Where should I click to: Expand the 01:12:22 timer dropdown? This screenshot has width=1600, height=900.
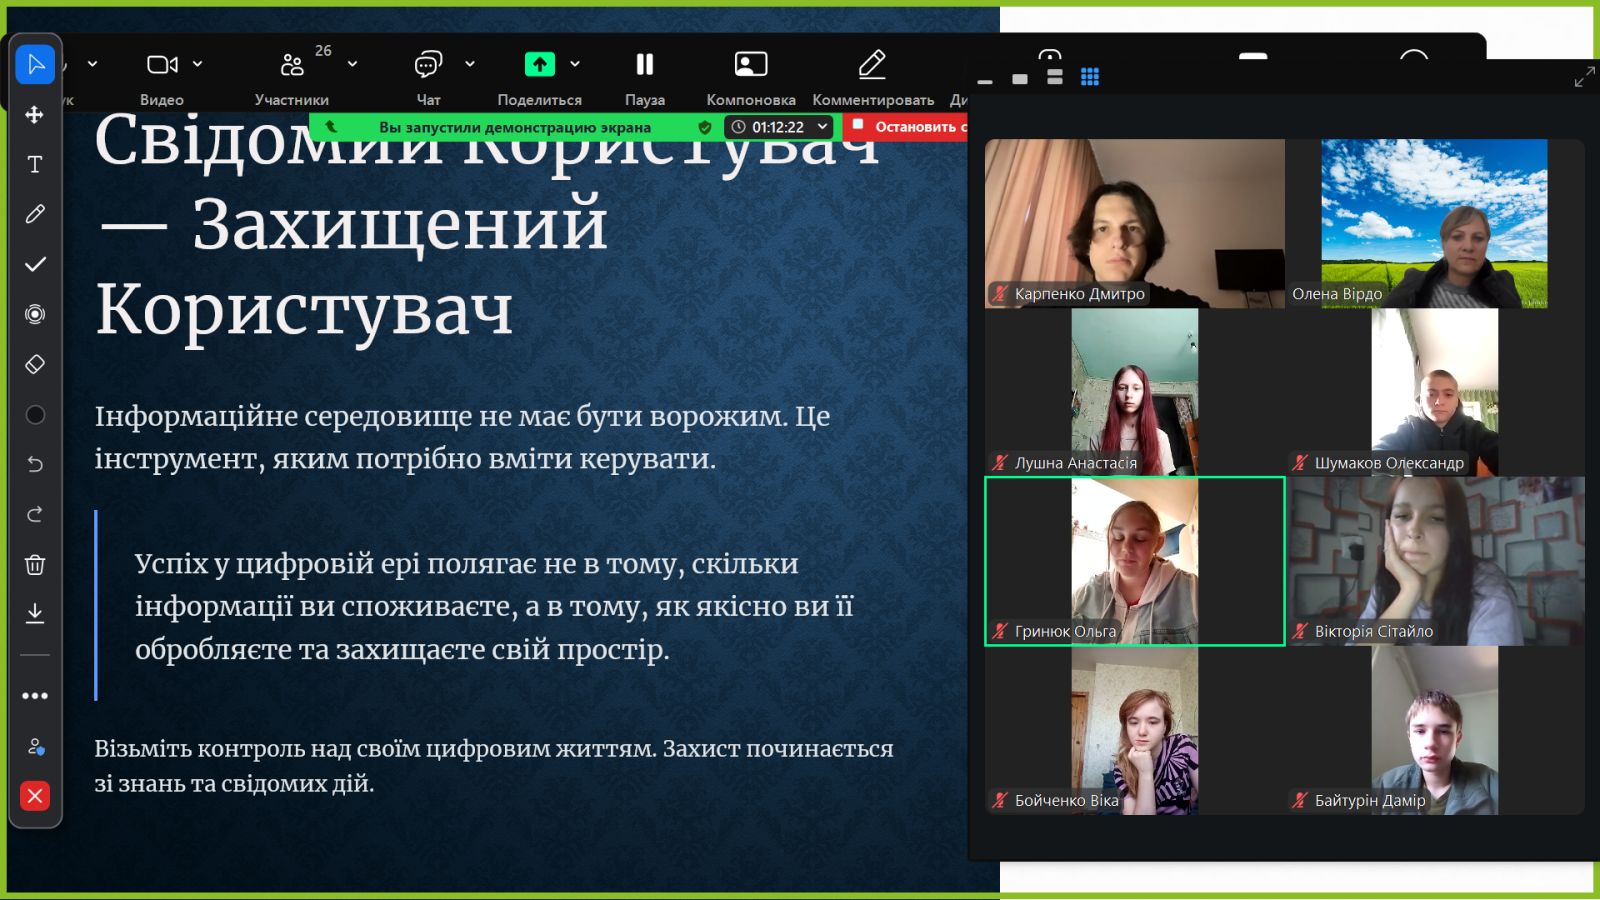pyautogui.click(x=822, y=127)
